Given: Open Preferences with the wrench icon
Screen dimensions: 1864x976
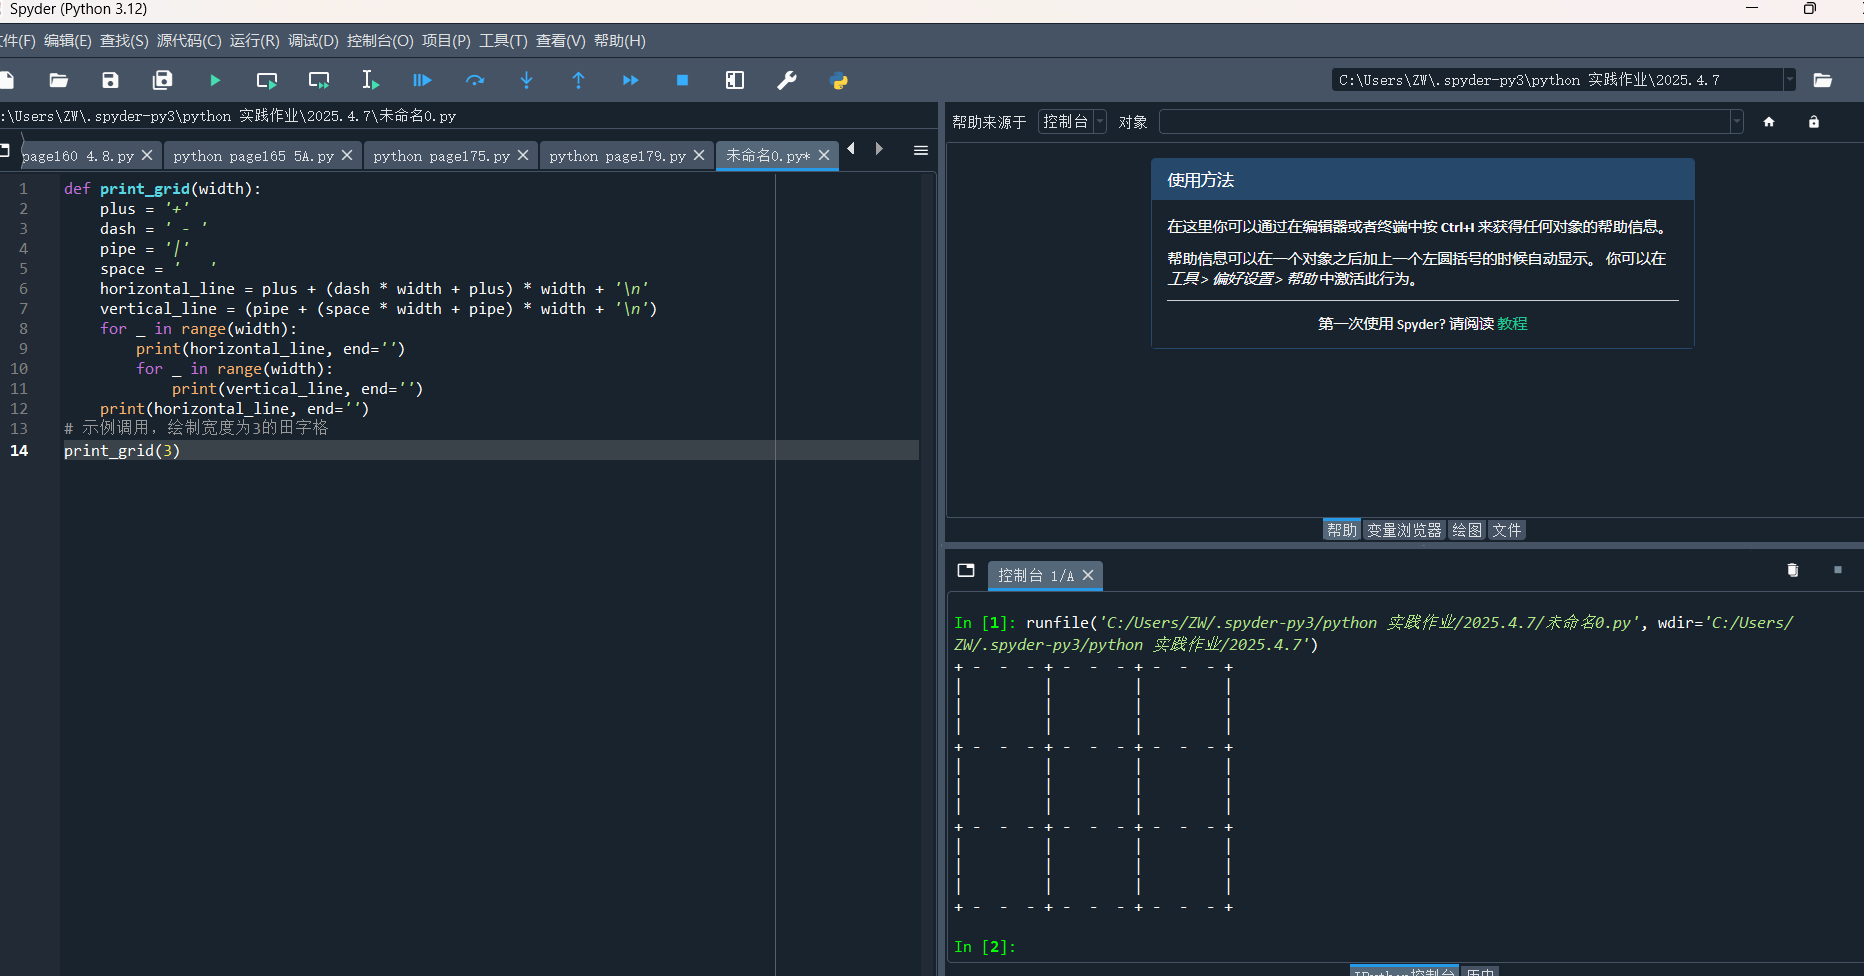Looking at the screenshot, I should [787, 81].
